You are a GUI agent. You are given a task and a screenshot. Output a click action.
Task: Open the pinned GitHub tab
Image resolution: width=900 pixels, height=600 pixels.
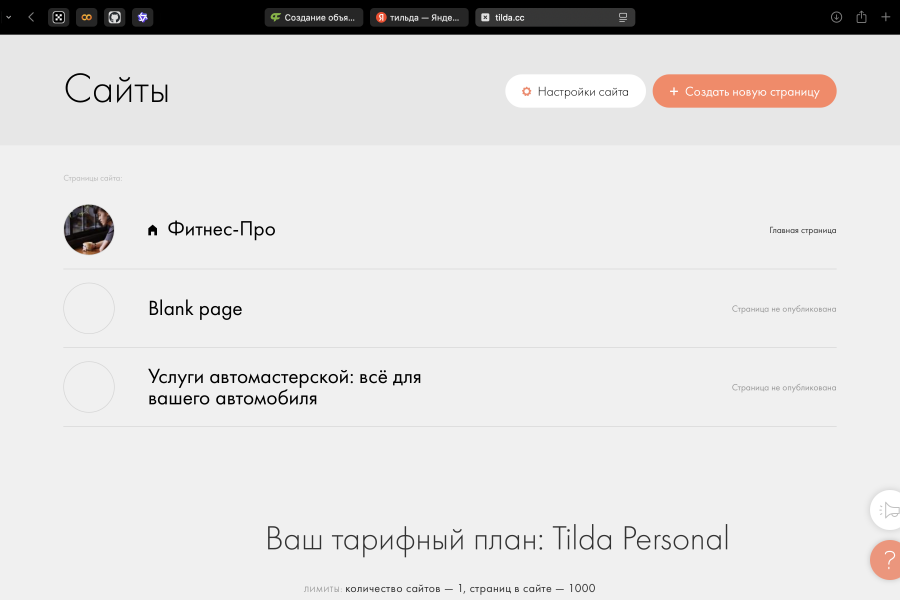(x=115, y=17)
